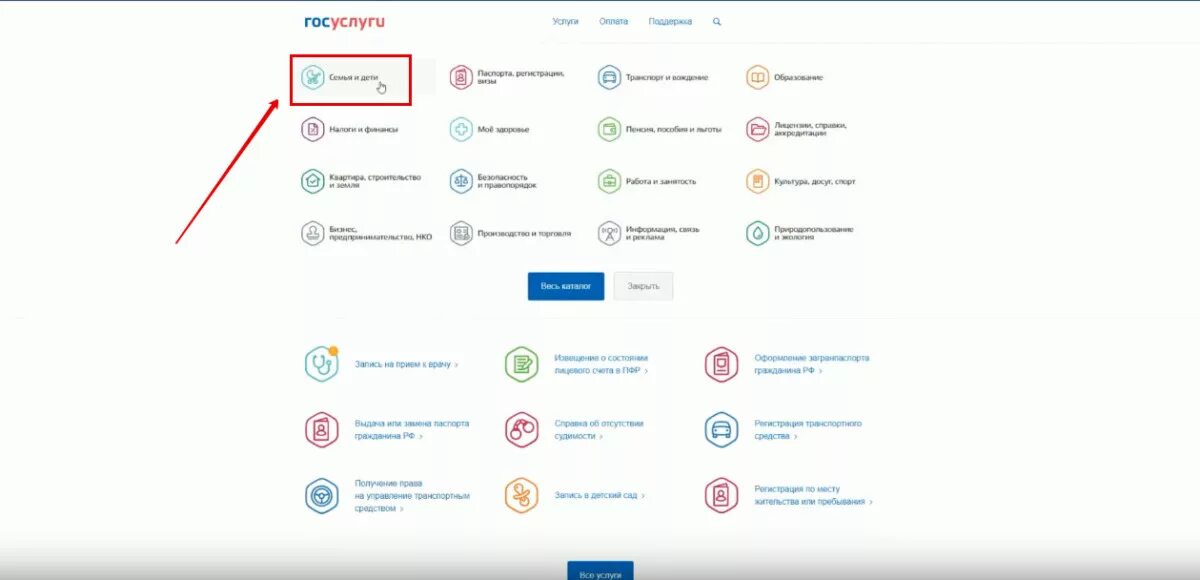
Task: Click the Весь каталог button
Action: pyautogui.click(x=566, y=286)
